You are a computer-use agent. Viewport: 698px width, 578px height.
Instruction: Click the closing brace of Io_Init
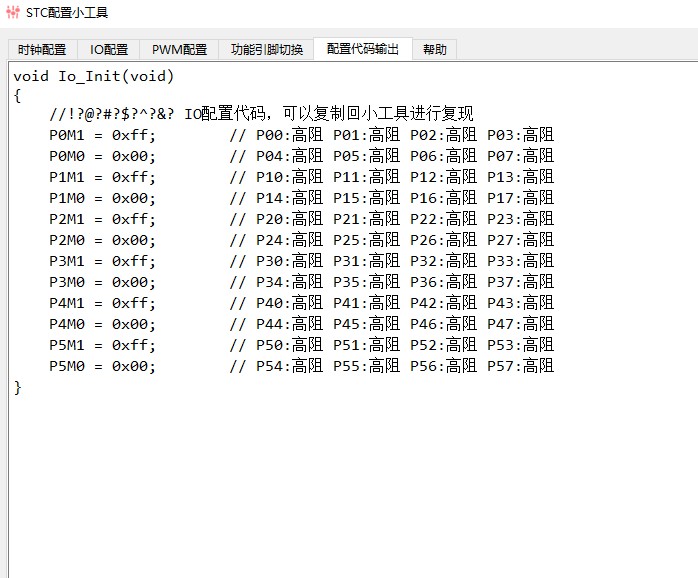(17, 387)
